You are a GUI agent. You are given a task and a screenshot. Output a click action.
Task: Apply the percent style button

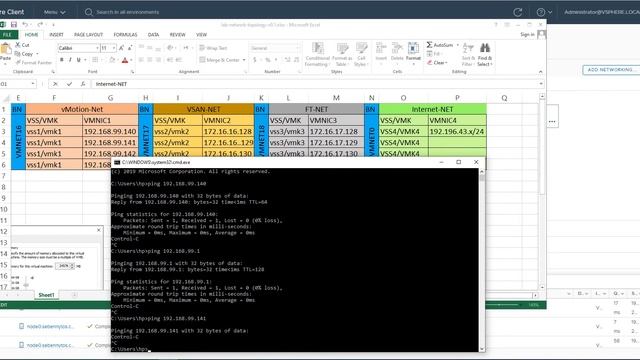[x=268, y=60]
